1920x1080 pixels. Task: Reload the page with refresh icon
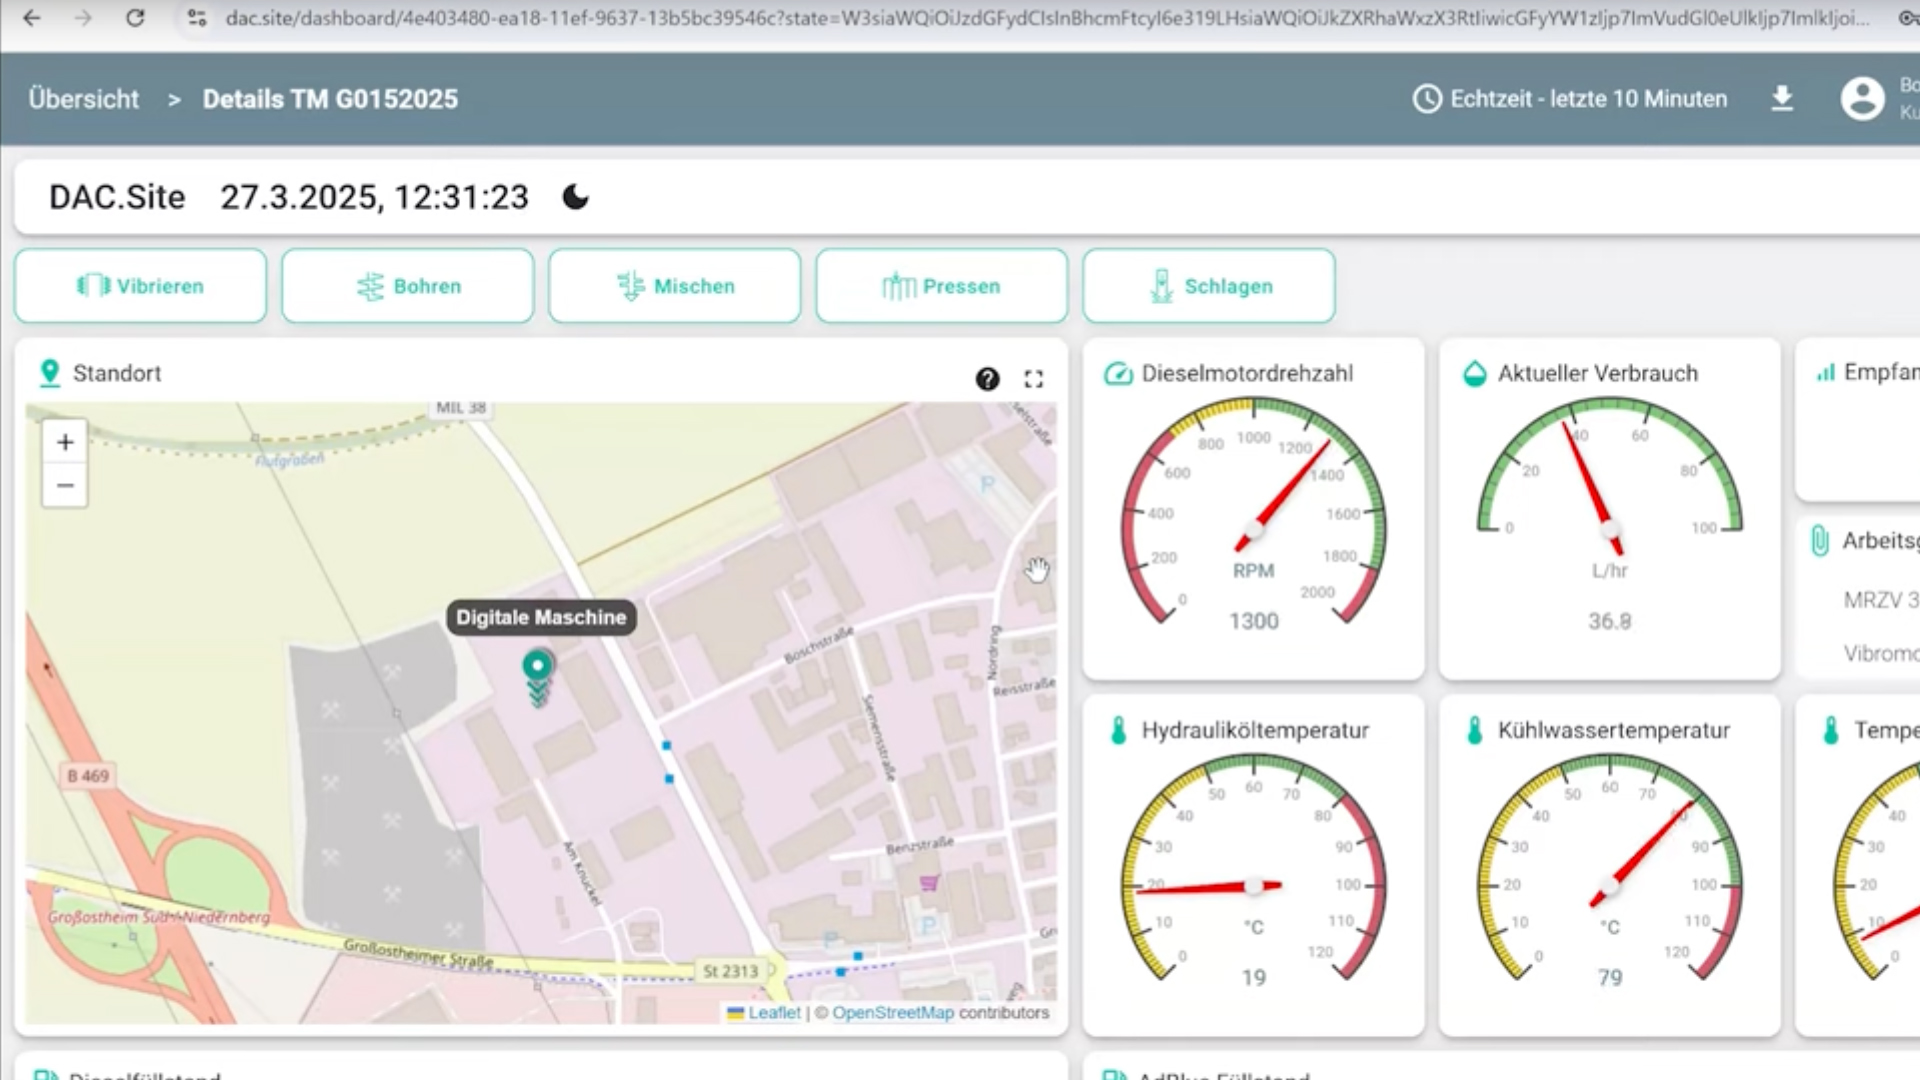(x=135, y=18)
